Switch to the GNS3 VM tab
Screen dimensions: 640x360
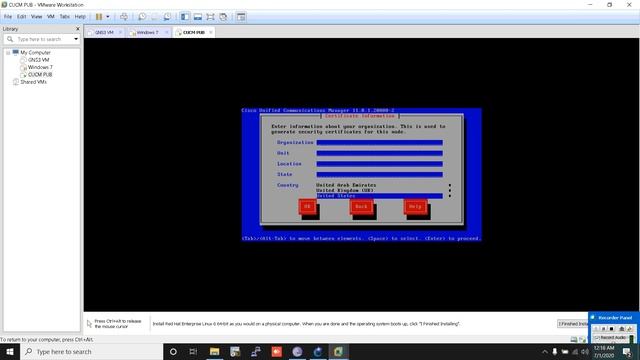(x=104, y=32)
